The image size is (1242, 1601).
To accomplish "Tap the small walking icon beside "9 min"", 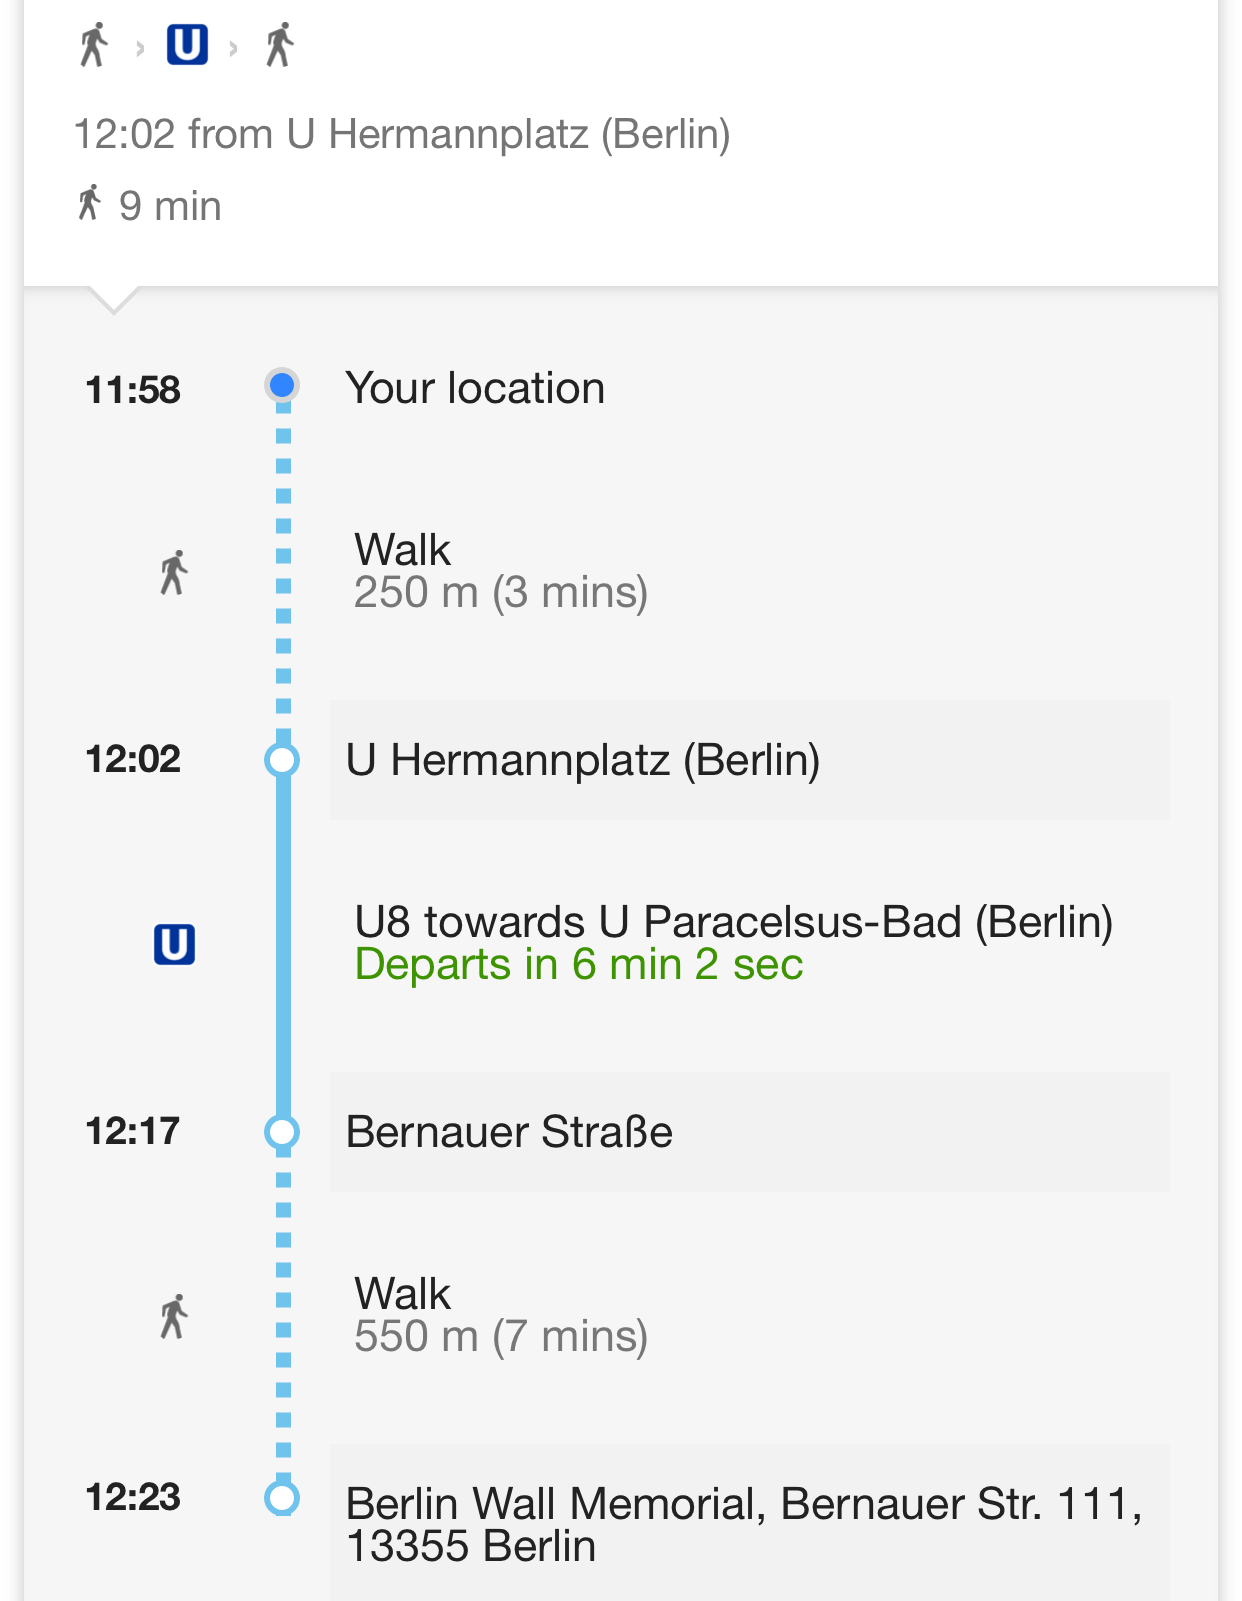I will pos(90,203).
